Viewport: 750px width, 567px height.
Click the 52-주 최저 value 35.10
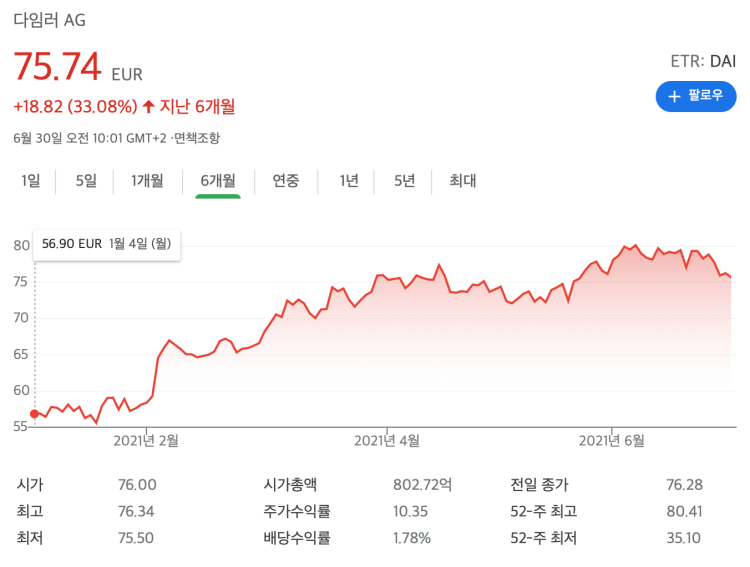[684, 538]
